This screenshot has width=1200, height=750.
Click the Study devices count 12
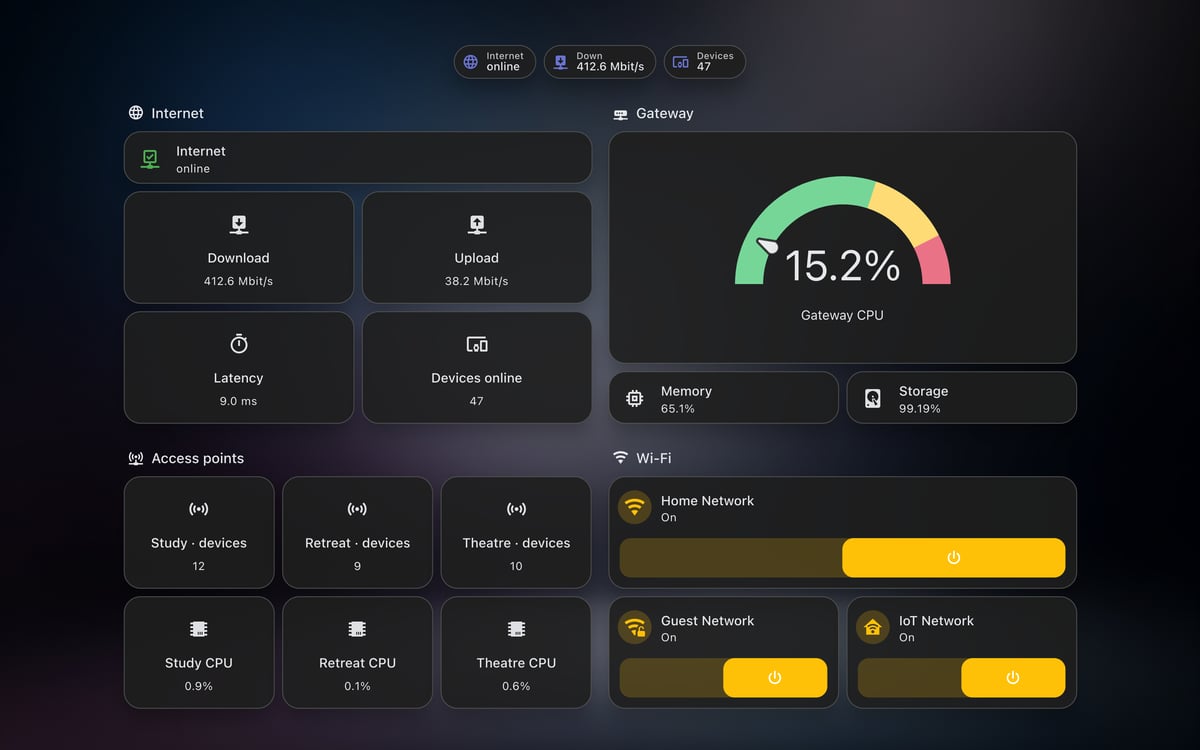[199, 566]
